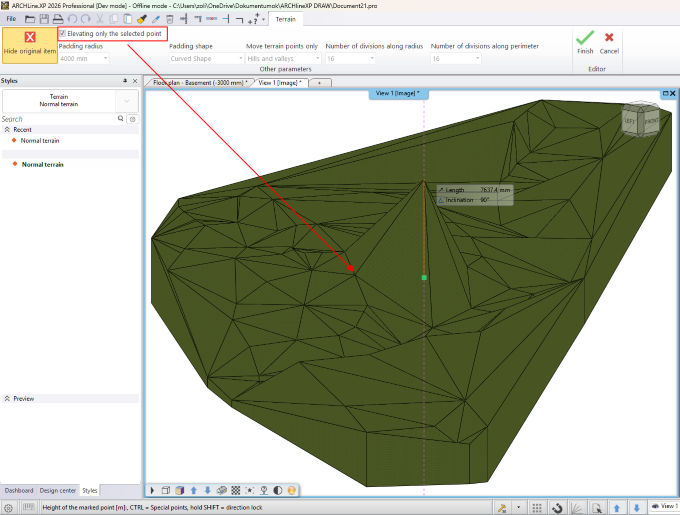
Task: Toggle the checkerboard transparency icon
Action: coord(235,490)
